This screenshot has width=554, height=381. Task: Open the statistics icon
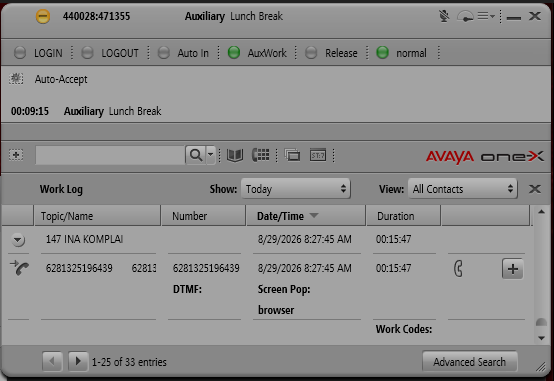(x=318, y=155)
